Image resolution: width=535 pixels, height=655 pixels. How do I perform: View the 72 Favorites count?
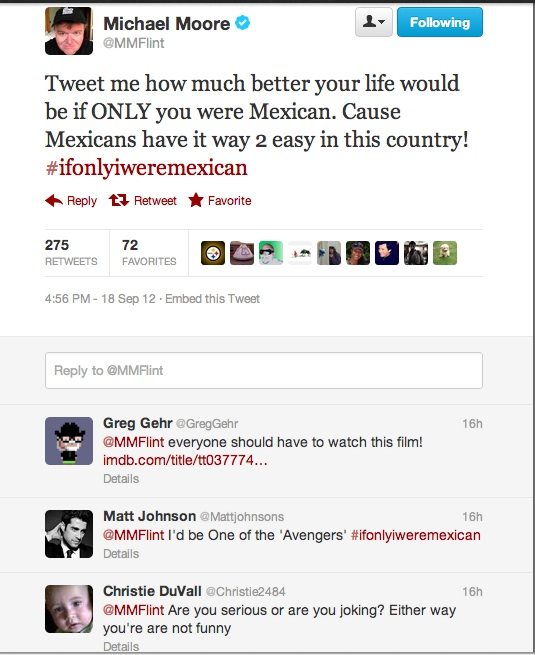tap(149, 252)
